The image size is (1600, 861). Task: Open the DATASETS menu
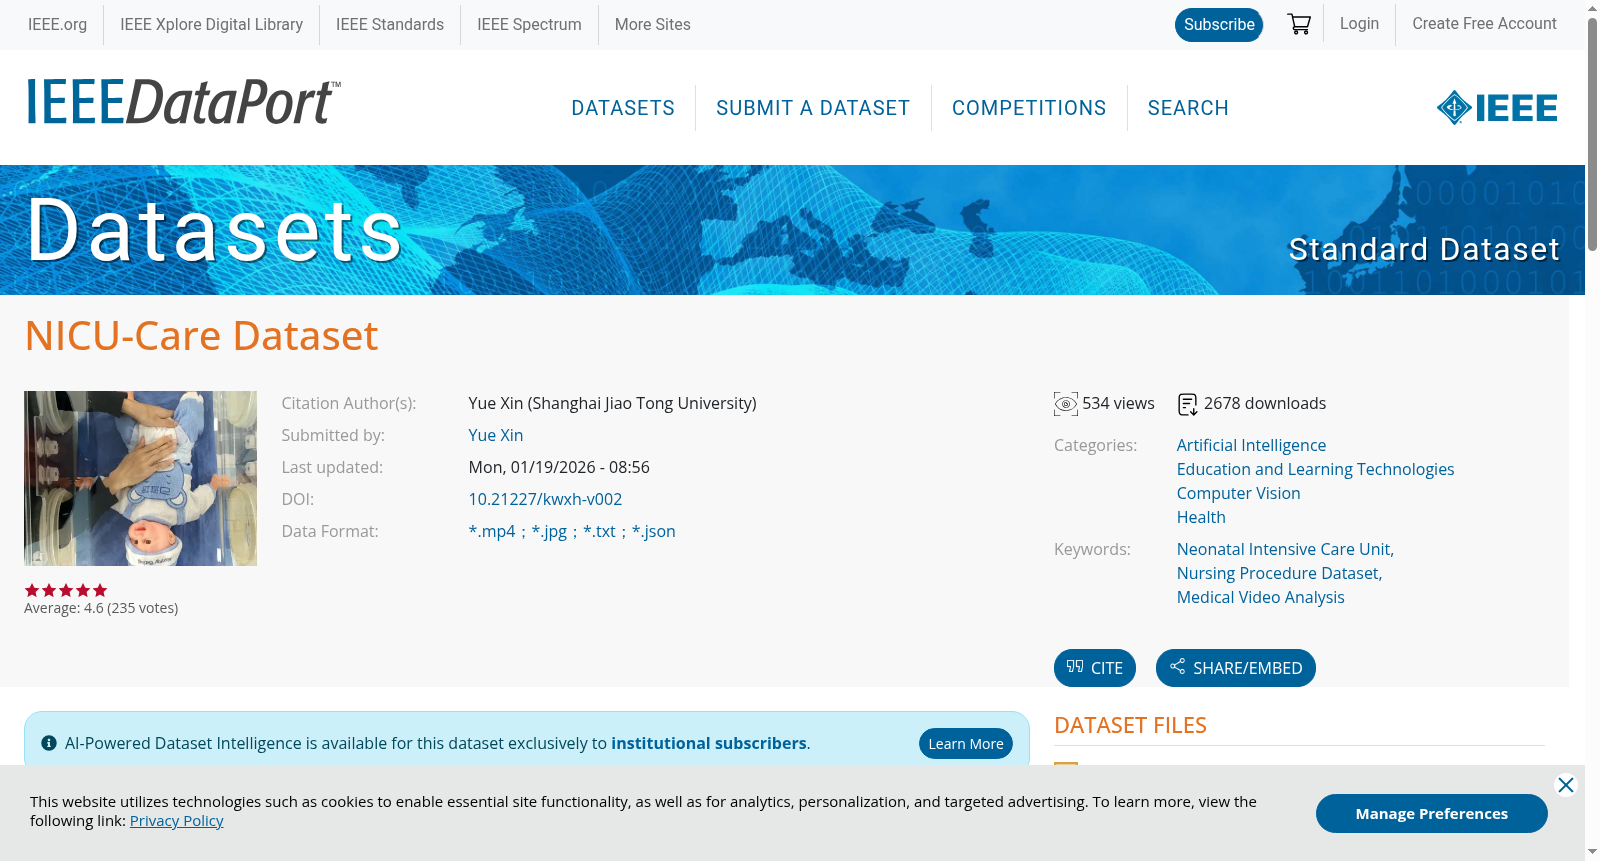click(x=623, y=108)
